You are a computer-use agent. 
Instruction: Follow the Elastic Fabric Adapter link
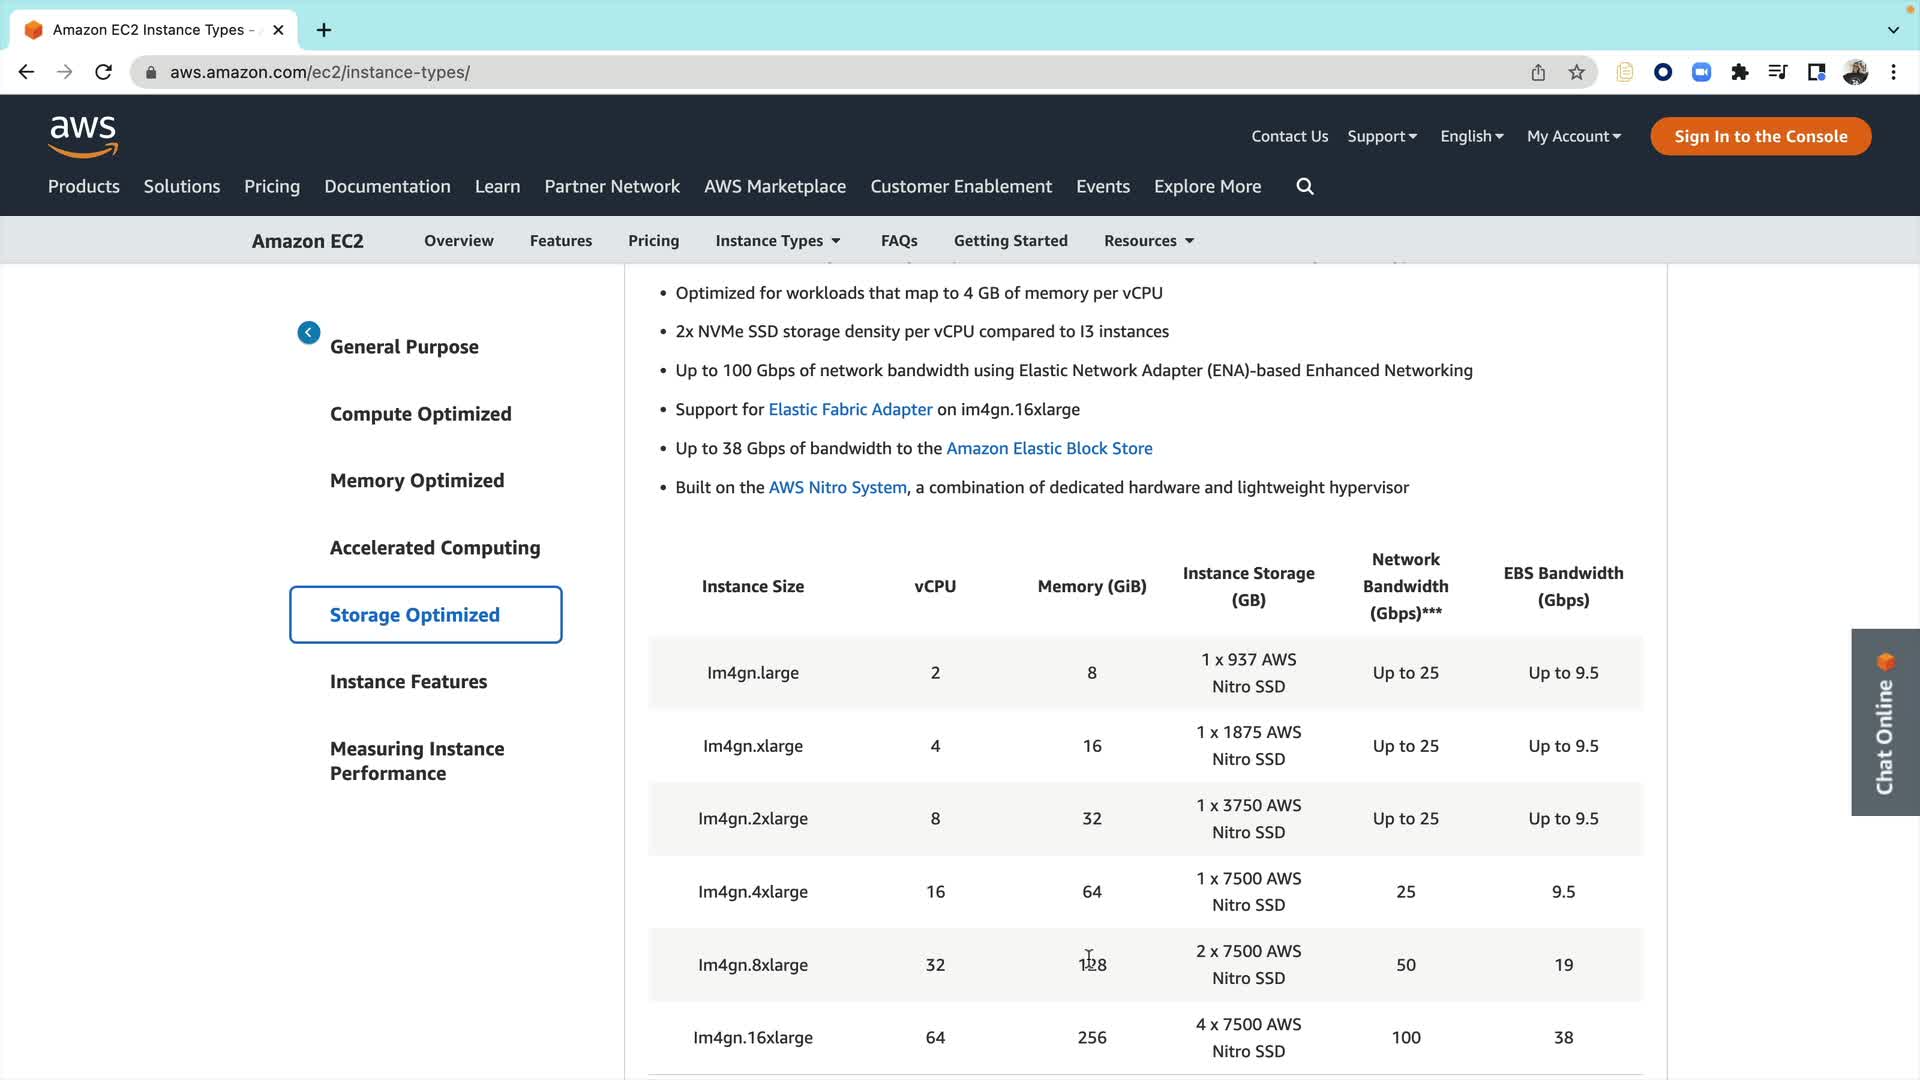850,410
